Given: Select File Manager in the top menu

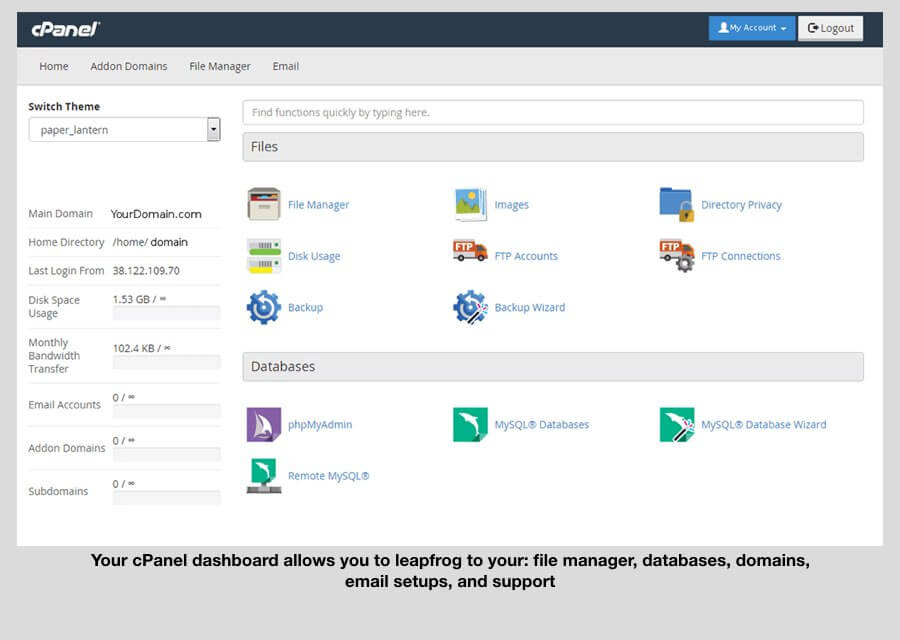Looking at the screenshot, I should pyautogui.click(x=220, y=66).
